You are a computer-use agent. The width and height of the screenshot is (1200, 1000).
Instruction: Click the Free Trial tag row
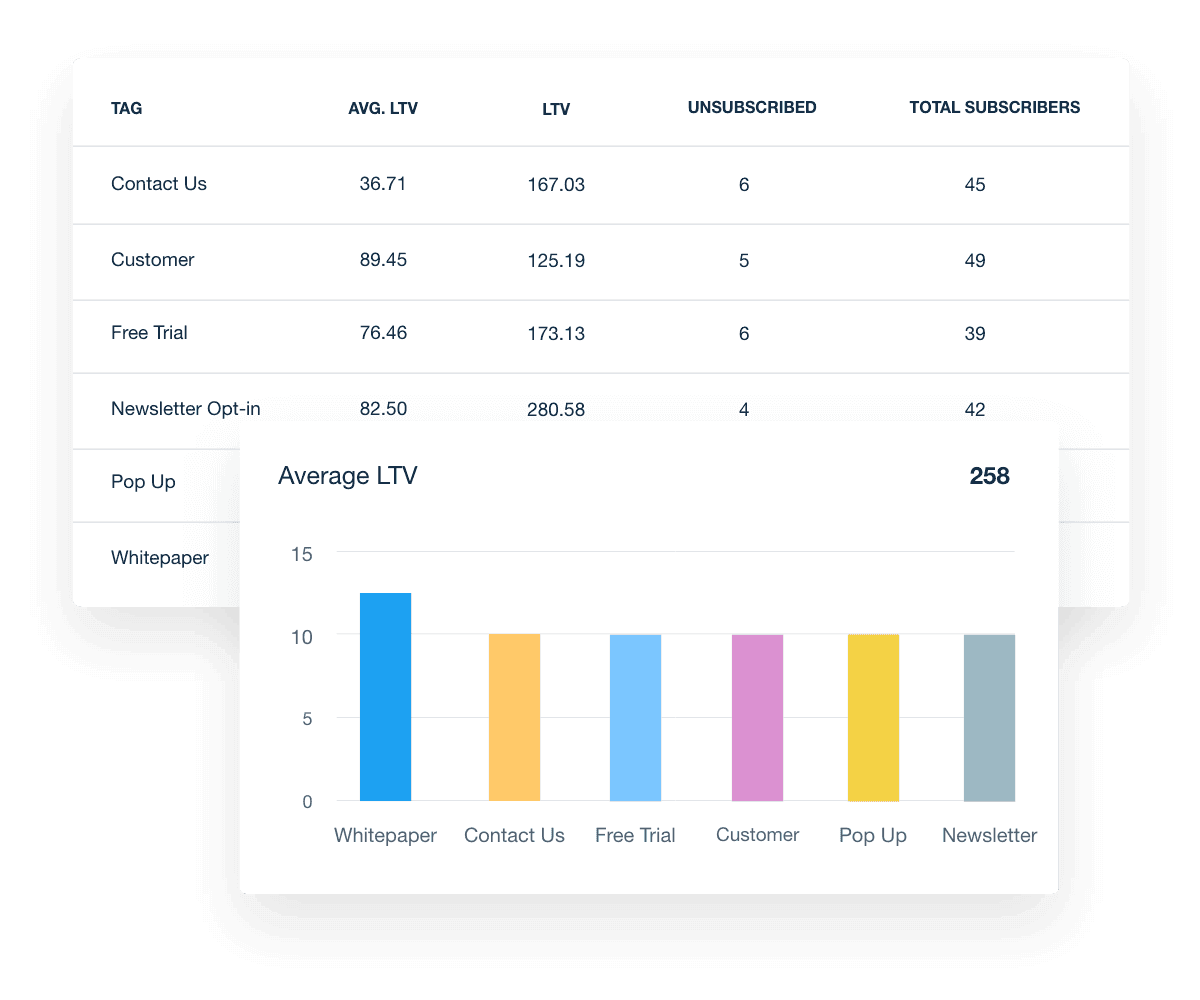click(149, 333)
